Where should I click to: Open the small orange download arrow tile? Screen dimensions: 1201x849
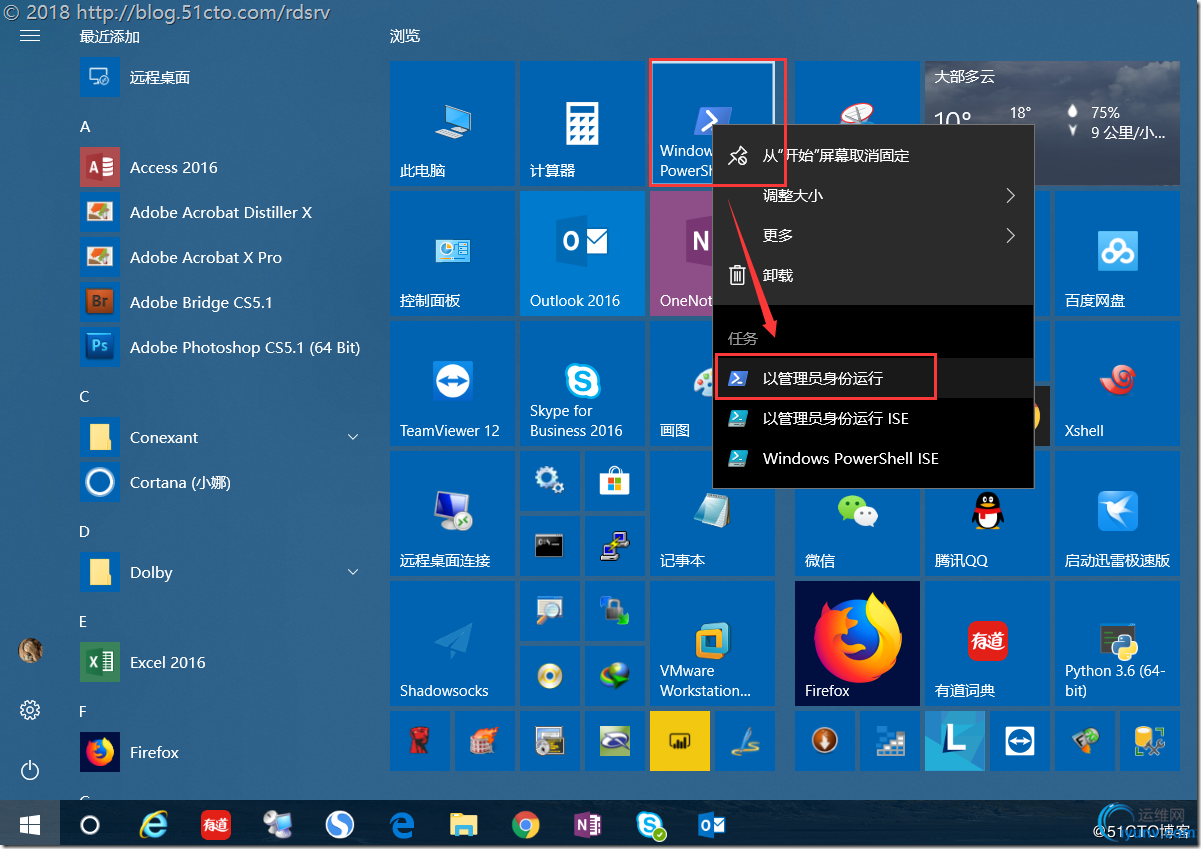[825, 741]
